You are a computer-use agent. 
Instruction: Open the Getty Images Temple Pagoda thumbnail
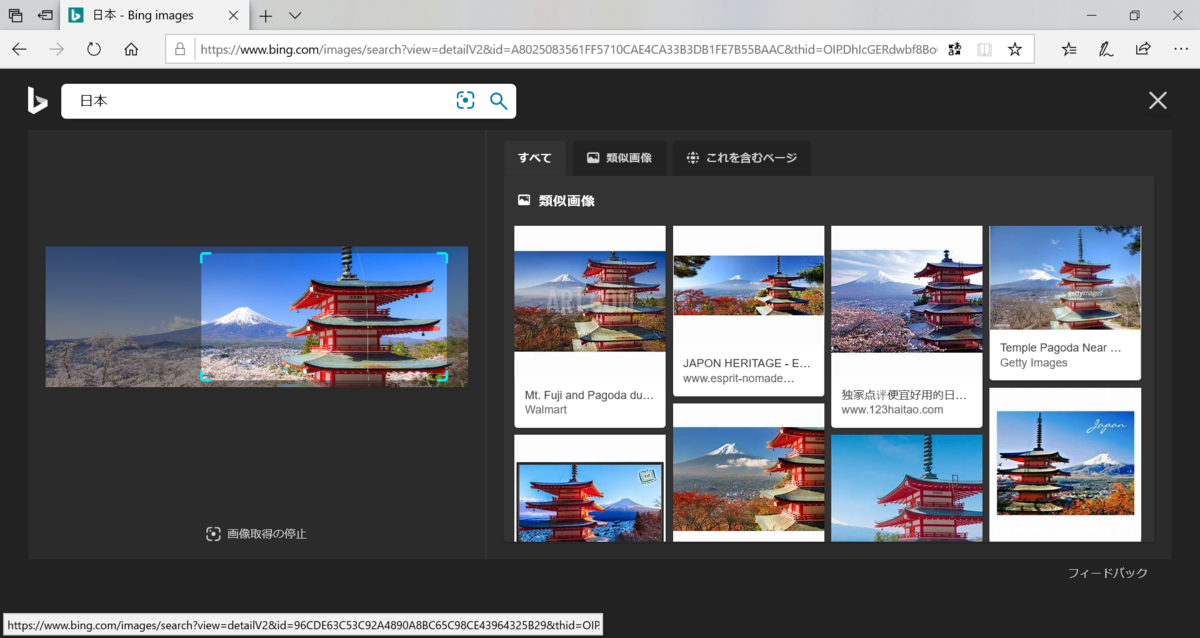coord(1065,278)
